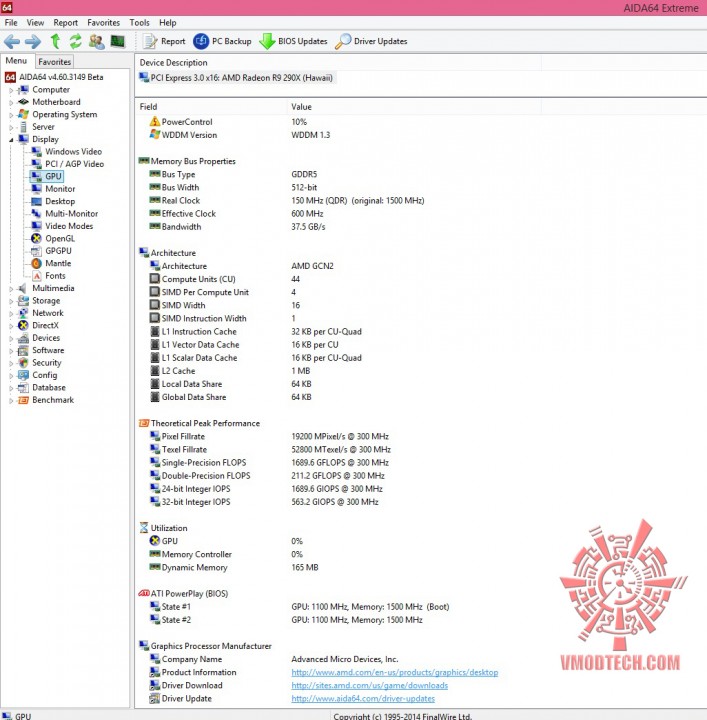Expand the Computer tree node
The width and height of the screenshot is (707, 720).
click(11, 90)
